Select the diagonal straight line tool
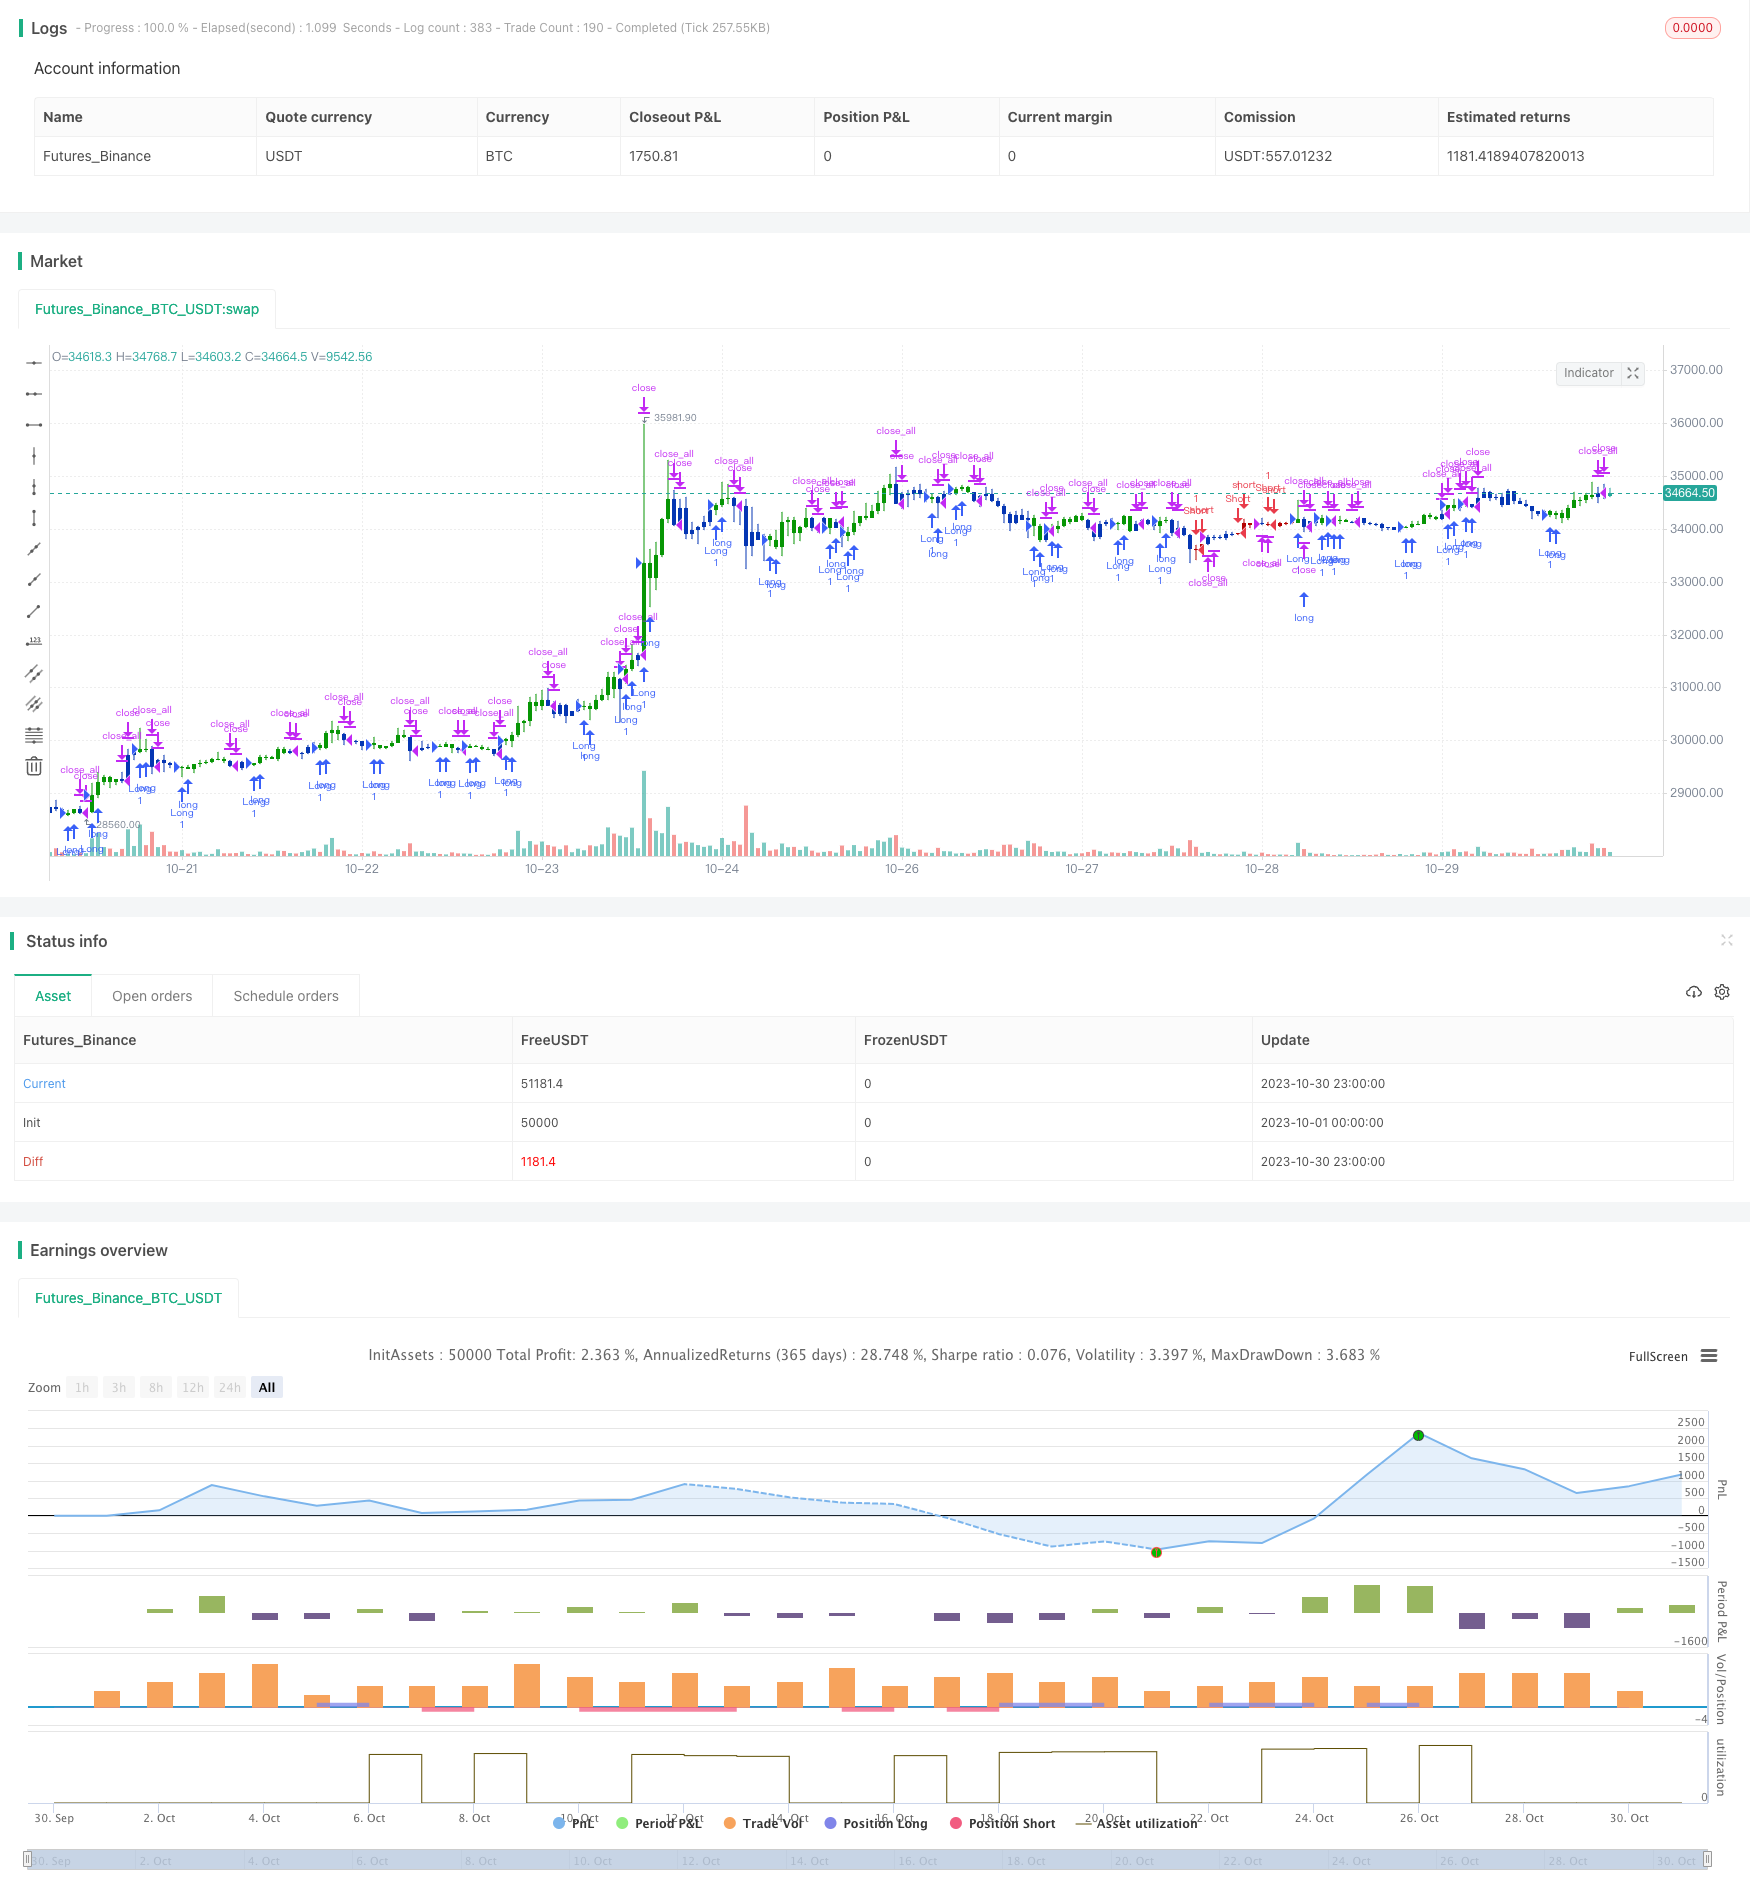This screenshot has height=1899, width=1750. click(34, 549)
